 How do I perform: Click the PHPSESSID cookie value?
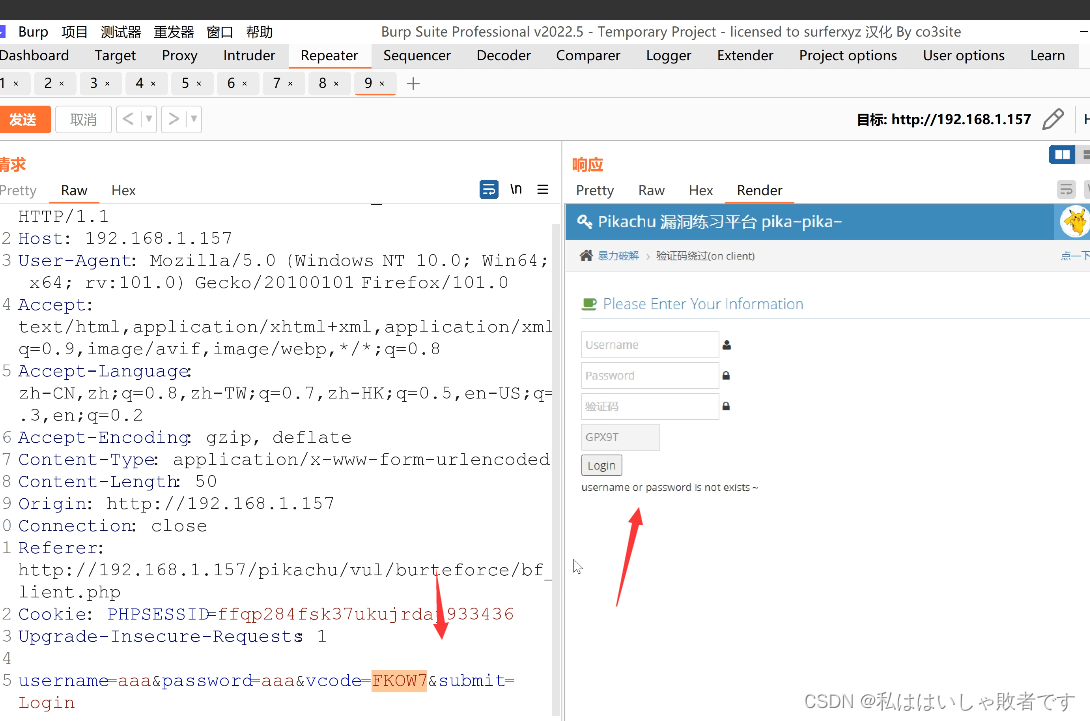[x=366, y=614]
